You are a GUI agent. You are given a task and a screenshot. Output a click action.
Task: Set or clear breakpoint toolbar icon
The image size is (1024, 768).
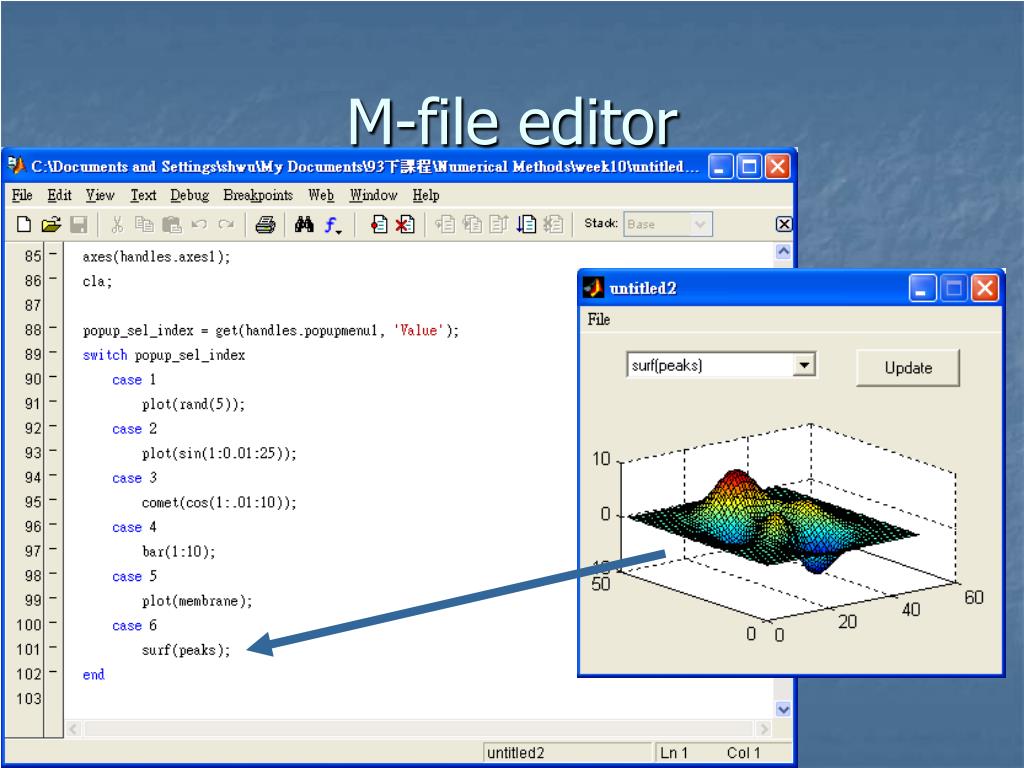[x=379, y=225]
